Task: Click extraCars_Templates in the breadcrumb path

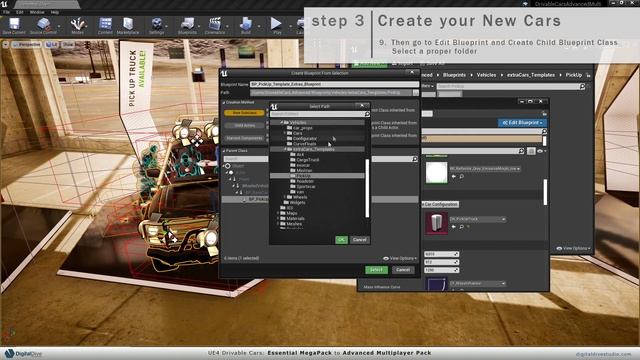Action: click(x=531, y=75)
